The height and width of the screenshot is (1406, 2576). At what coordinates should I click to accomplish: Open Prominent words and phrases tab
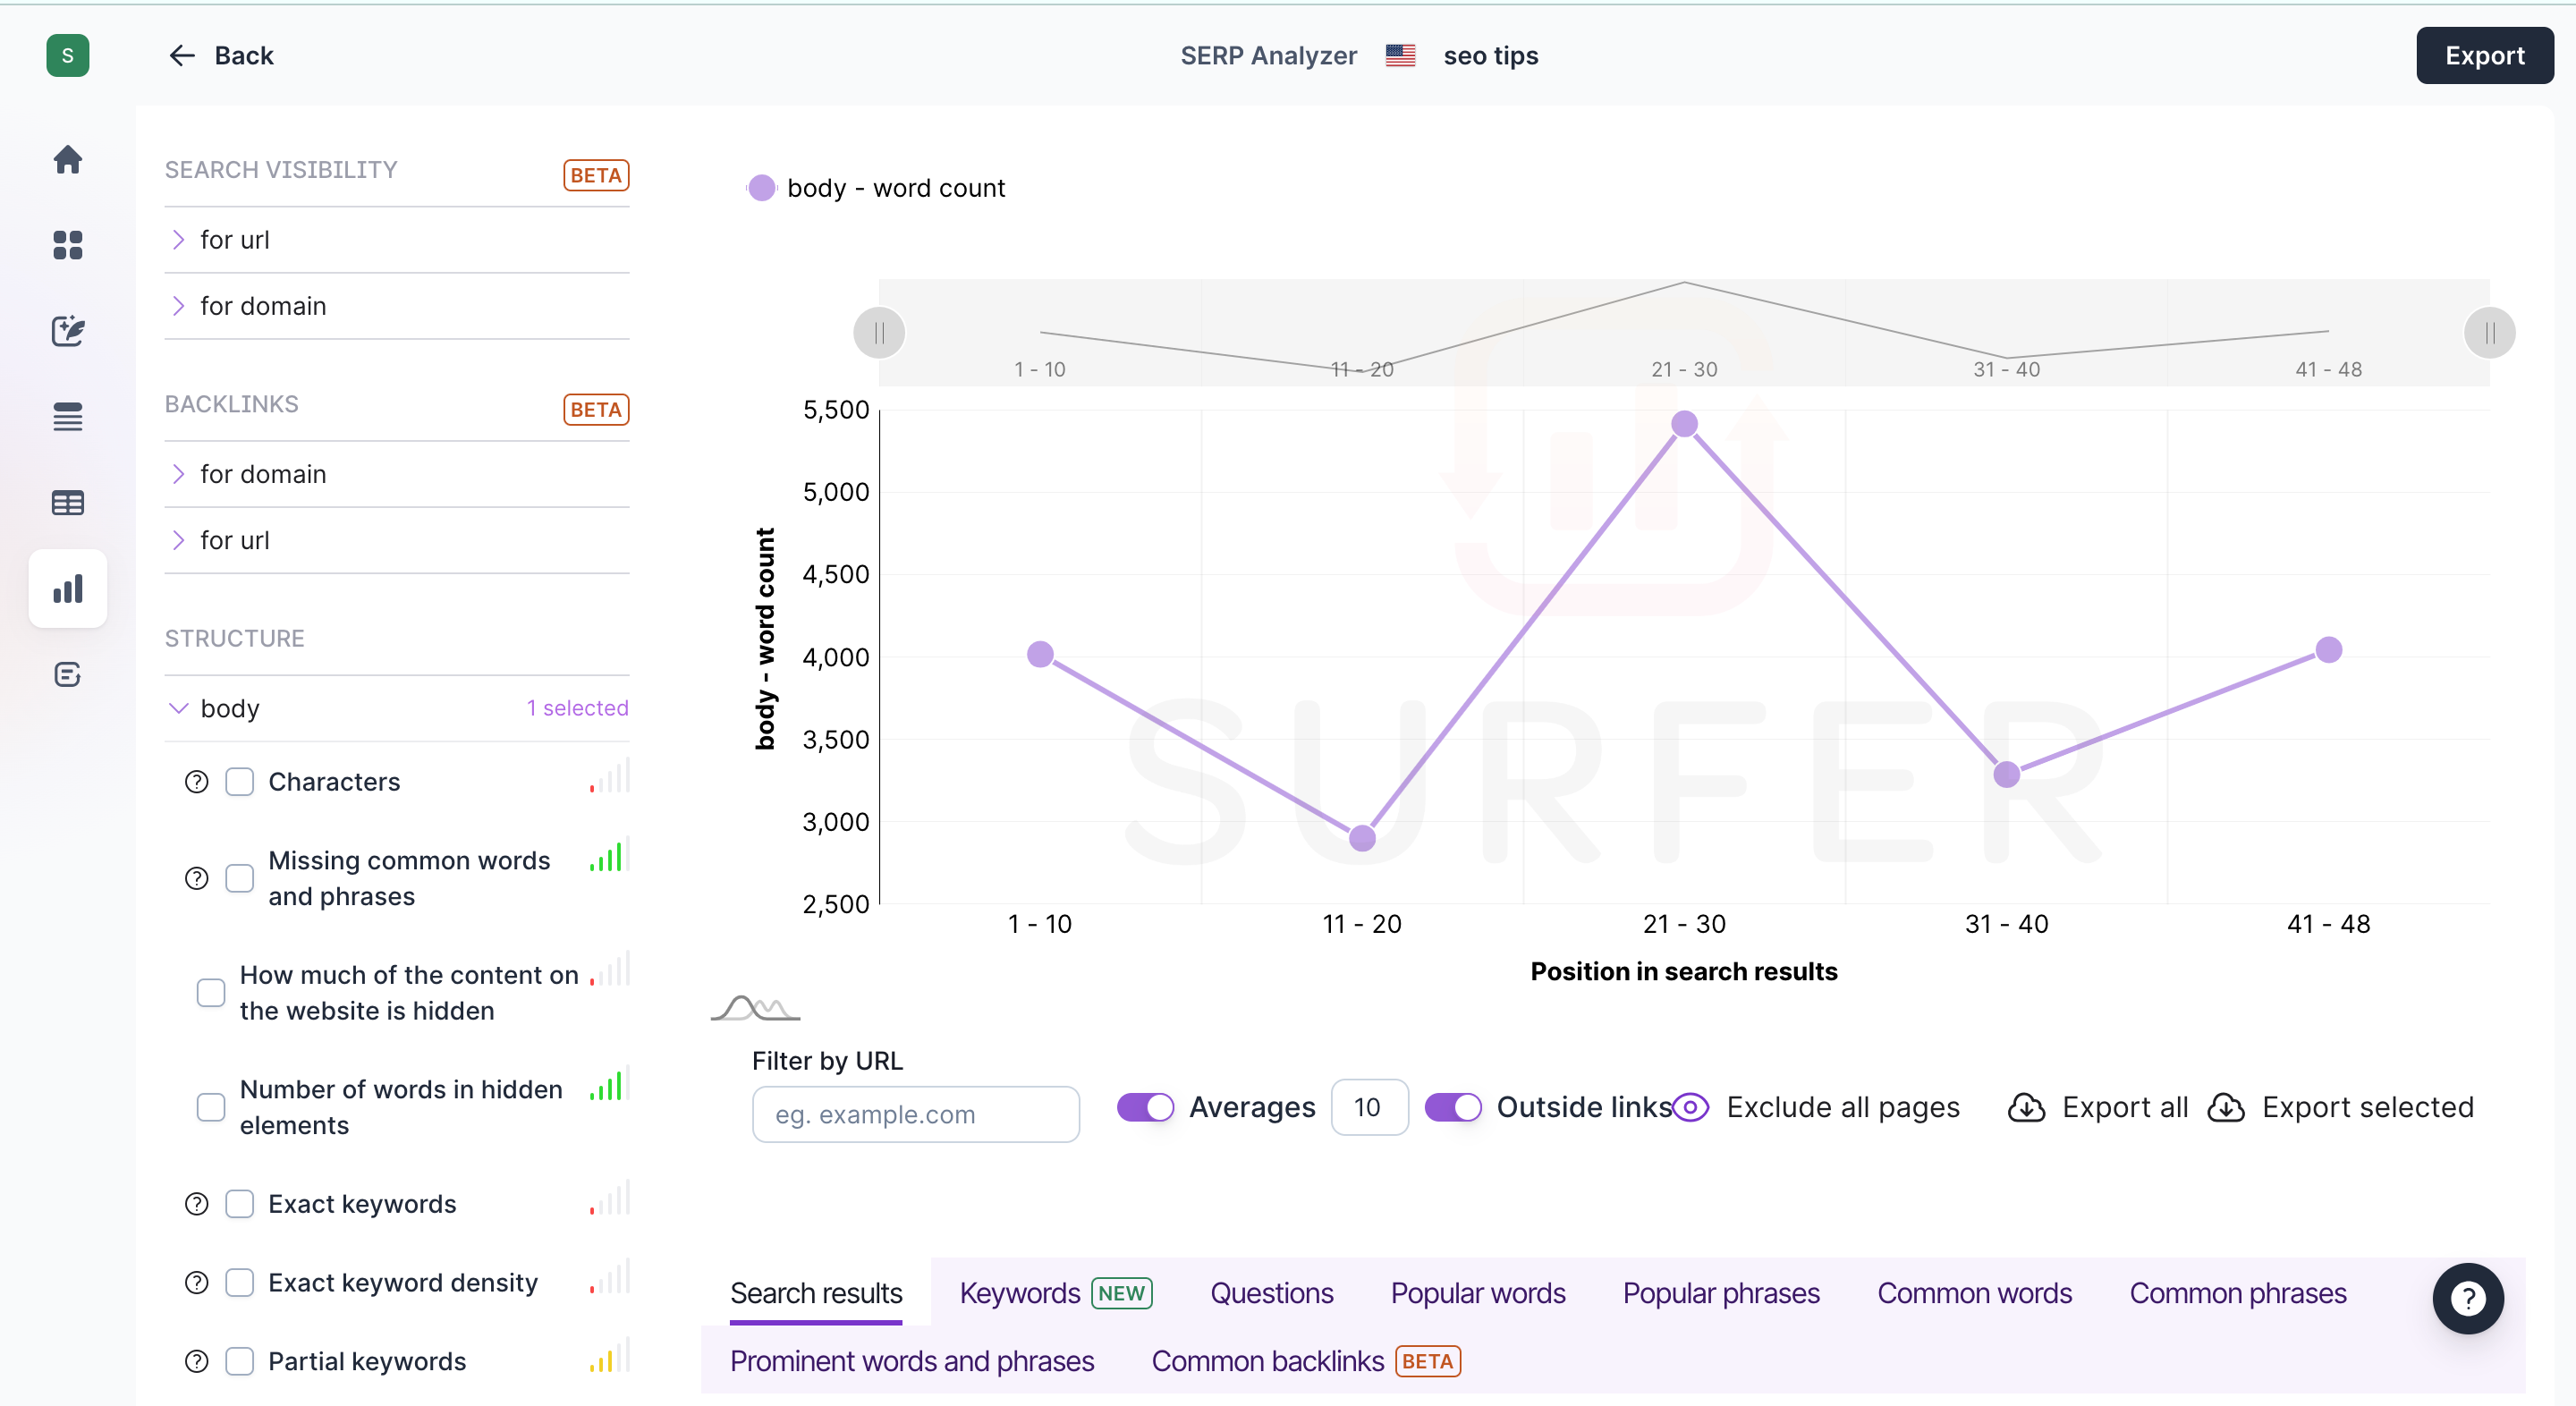(912, 1361)
